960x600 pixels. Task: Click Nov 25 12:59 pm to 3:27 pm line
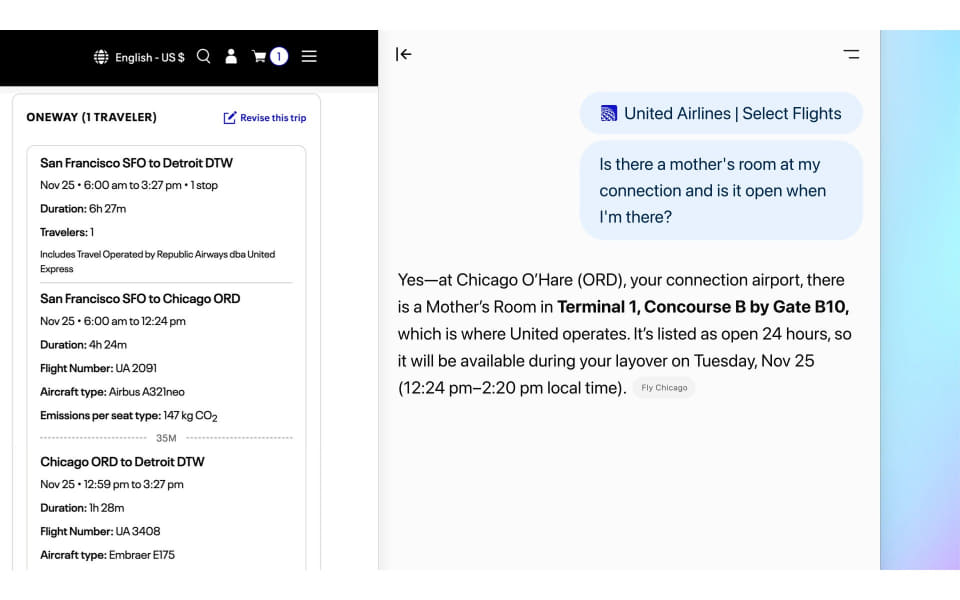click(112, 484)
